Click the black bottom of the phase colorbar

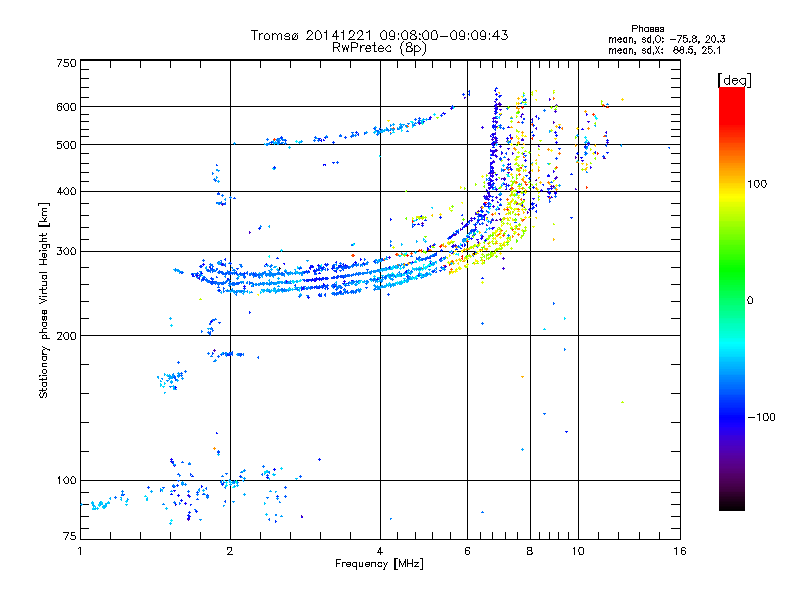[x=732, y=503]
